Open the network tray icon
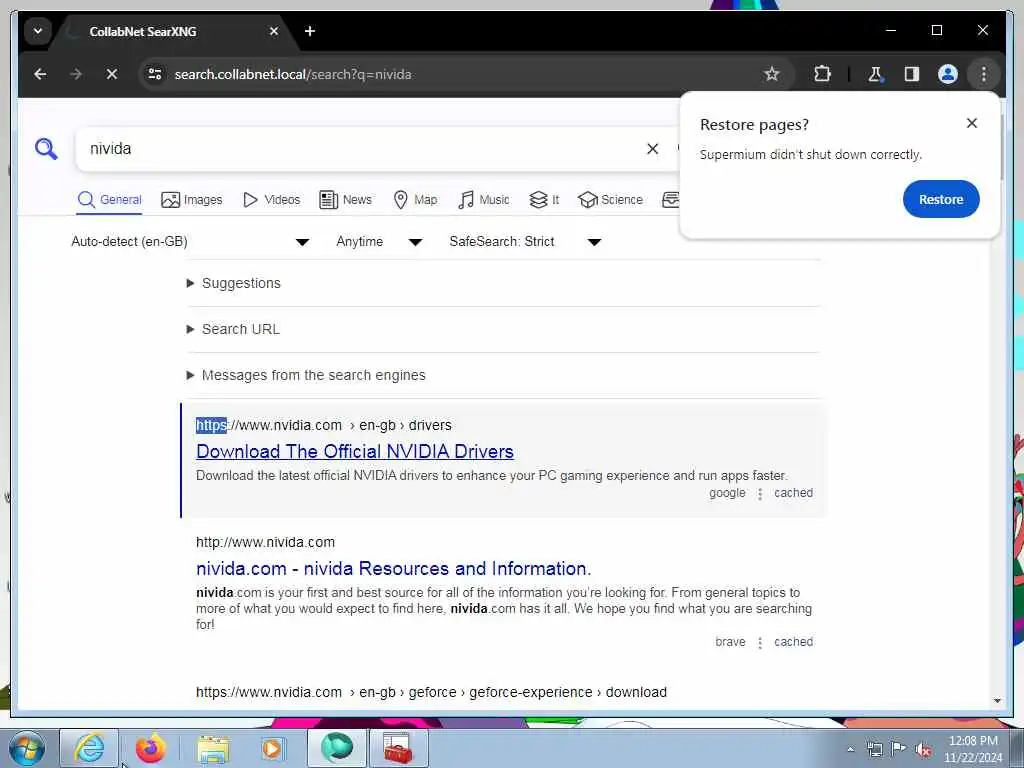The image size is (1024, 768). 874,749
